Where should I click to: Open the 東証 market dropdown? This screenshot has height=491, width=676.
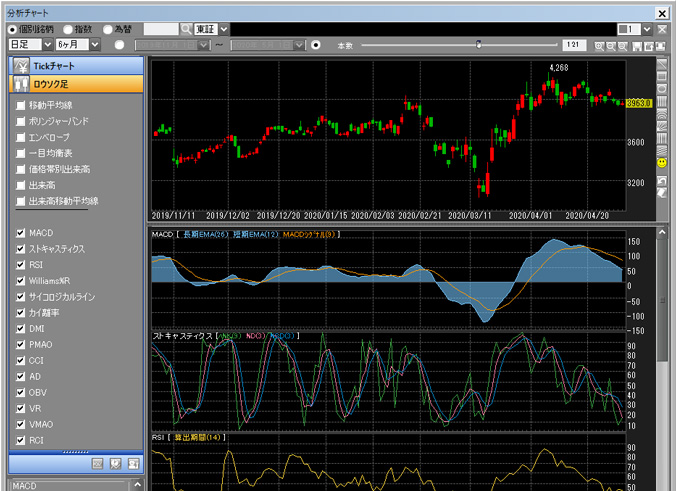(x=224, y=29)
